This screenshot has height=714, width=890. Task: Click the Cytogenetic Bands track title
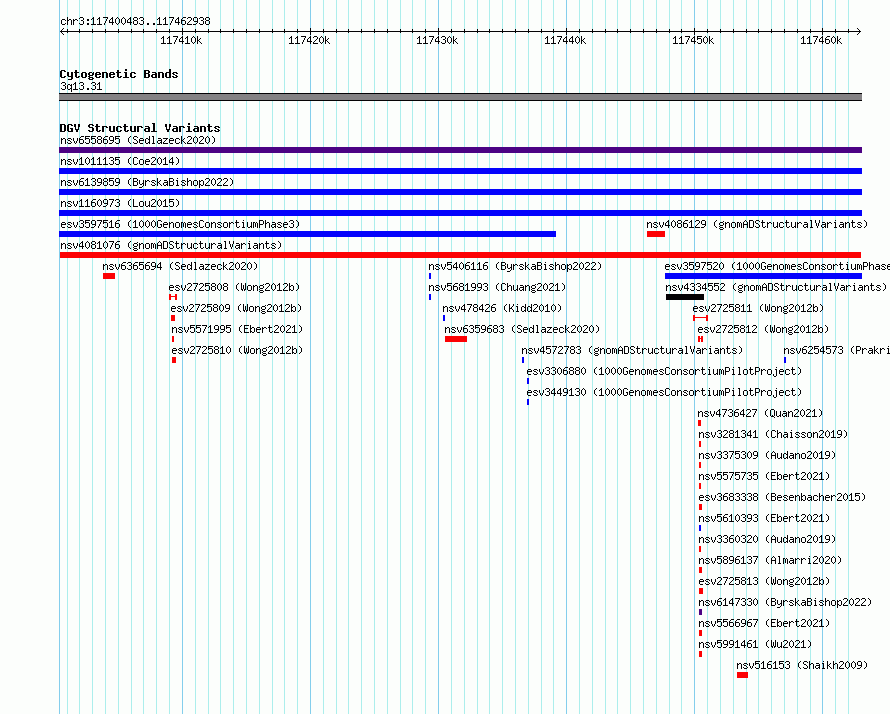tap(119, 74)
